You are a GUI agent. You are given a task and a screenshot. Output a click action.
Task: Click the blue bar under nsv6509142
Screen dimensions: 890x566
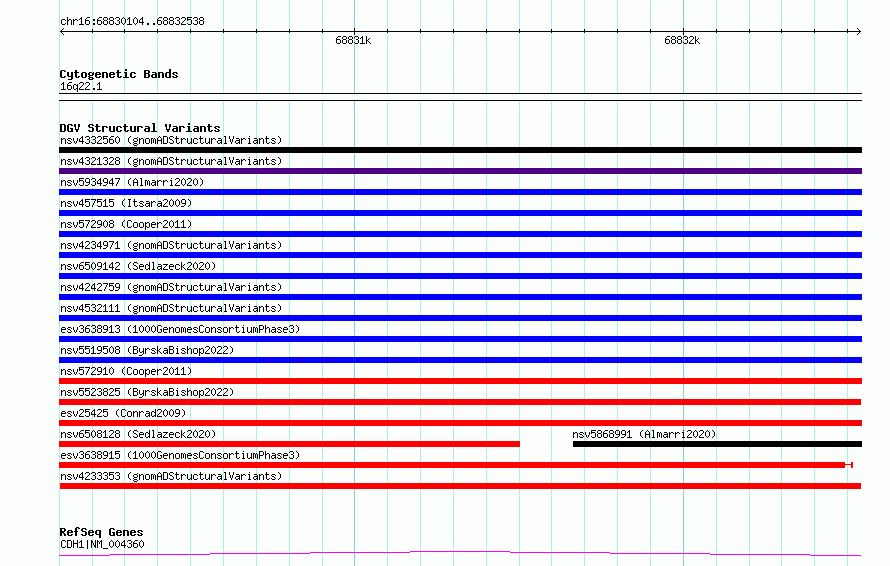point(460,276)
